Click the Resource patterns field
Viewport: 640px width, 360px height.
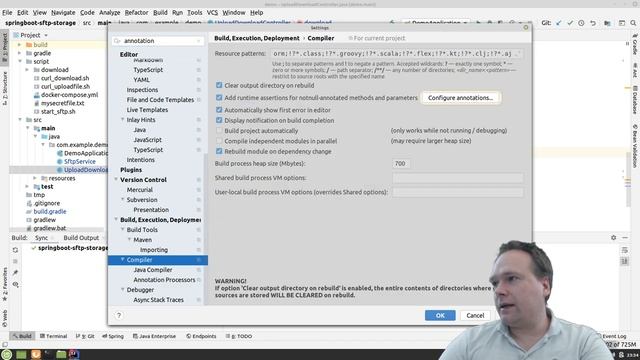(x=396, y=53)
